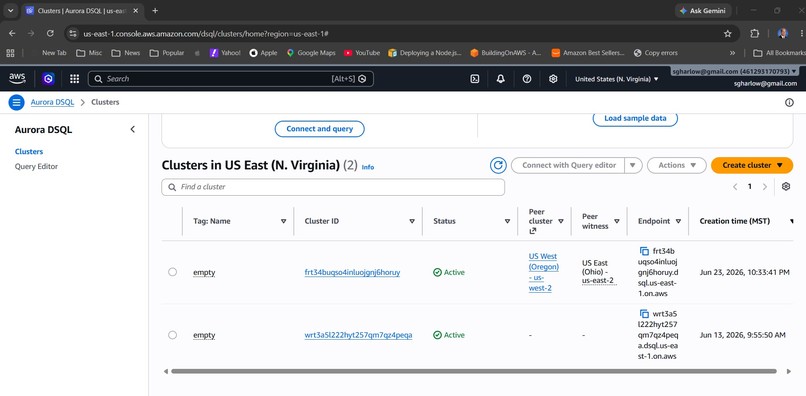Sort by Status column

point(507,221)
